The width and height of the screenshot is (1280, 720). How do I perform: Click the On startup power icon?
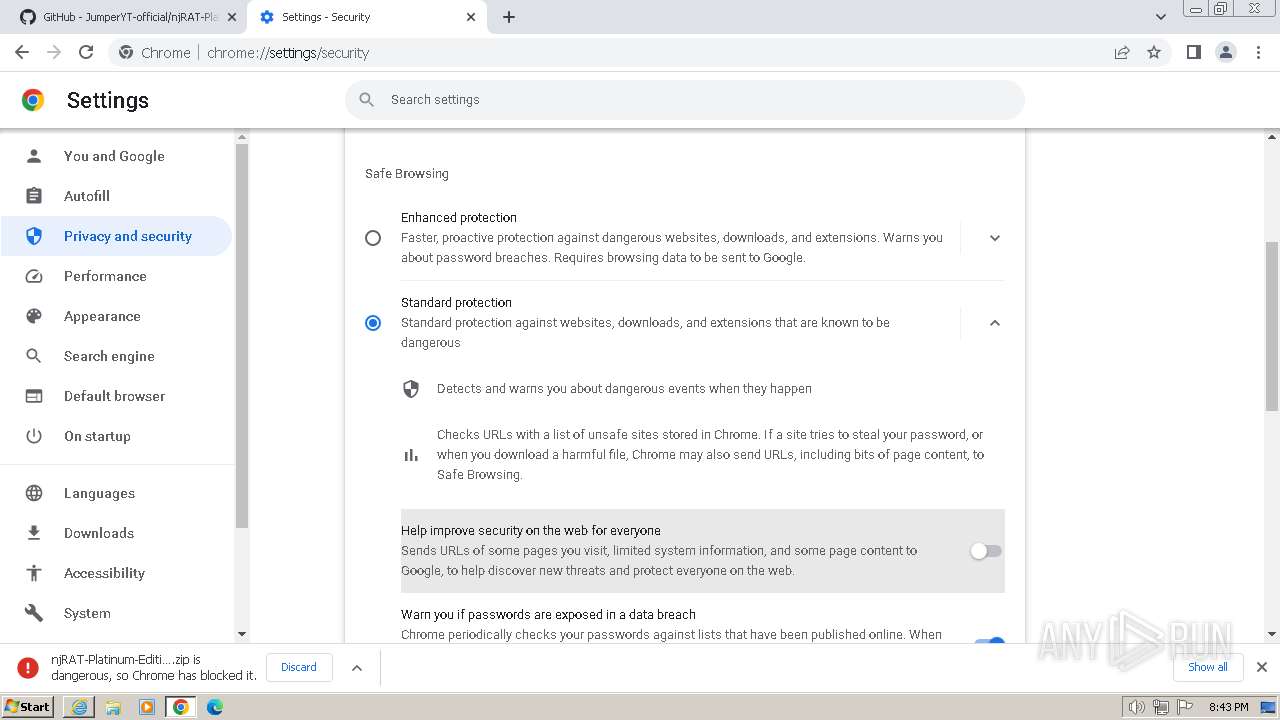[34, 436]
